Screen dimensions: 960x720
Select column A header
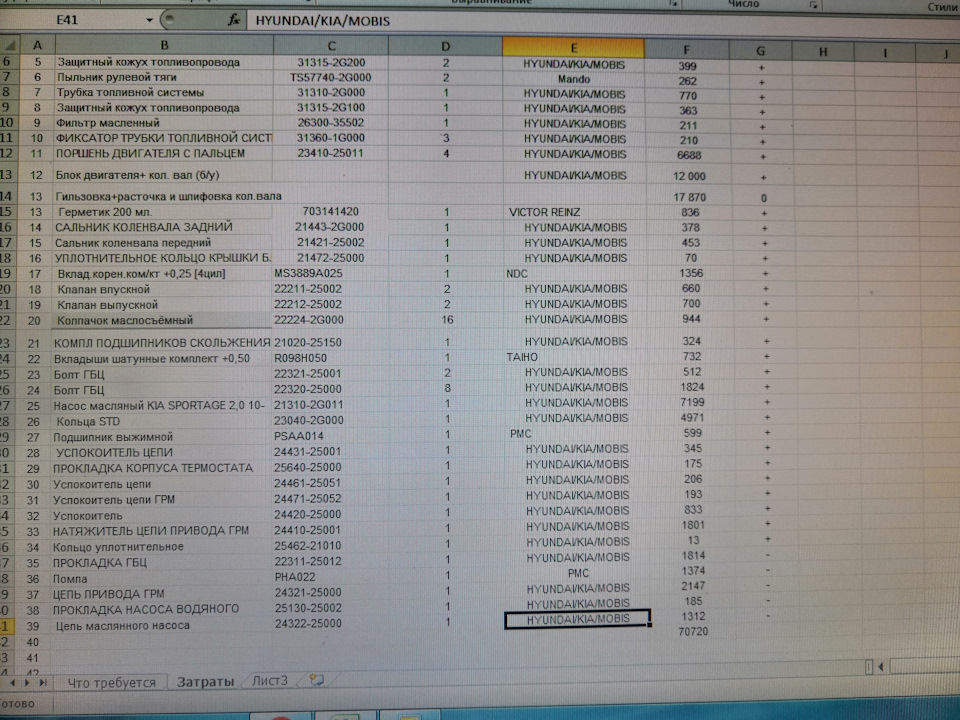point(37,45)
